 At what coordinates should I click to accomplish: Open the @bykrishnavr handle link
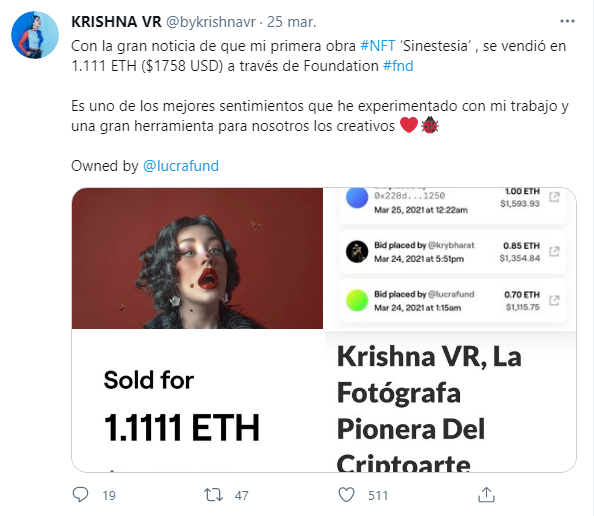(x=211, y=22)
